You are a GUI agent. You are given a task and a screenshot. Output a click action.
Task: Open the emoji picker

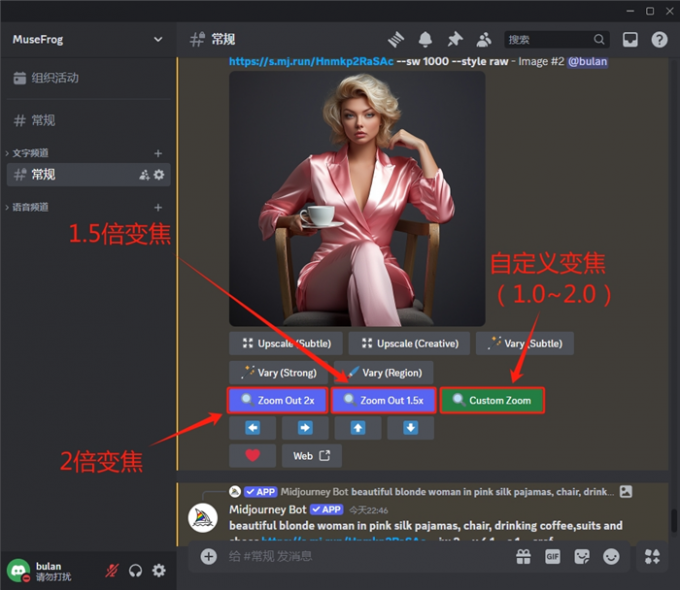coord(611,556)
